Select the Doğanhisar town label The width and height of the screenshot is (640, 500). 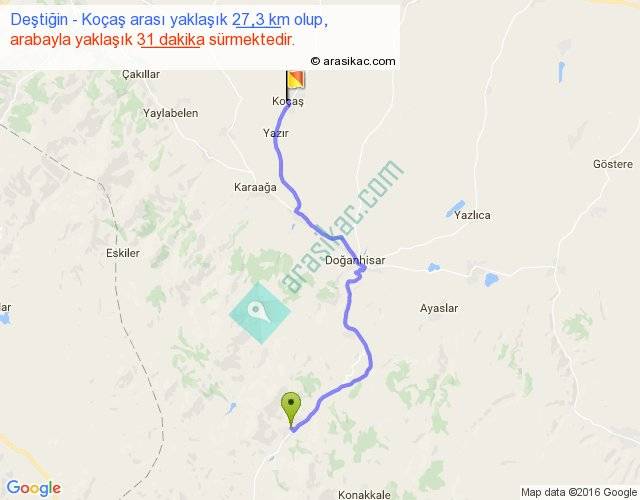click(355, 260)
